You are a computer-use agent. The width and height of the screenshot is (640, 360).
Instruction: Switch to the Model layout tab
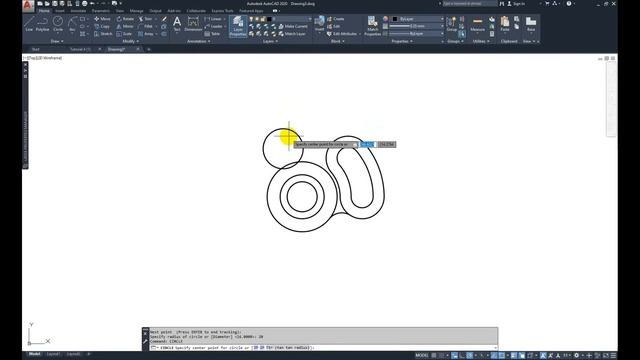(x=35, y=354)
